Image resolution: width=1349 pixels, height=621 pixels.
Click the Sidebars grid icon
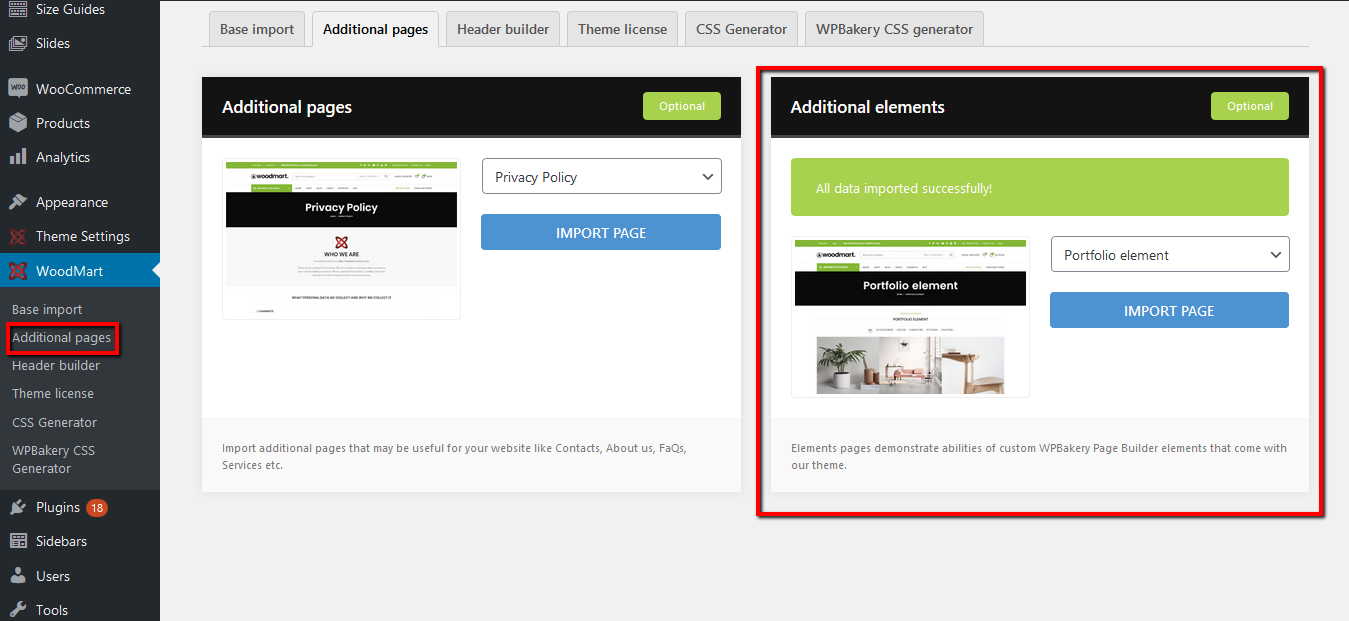click(18, 541)
